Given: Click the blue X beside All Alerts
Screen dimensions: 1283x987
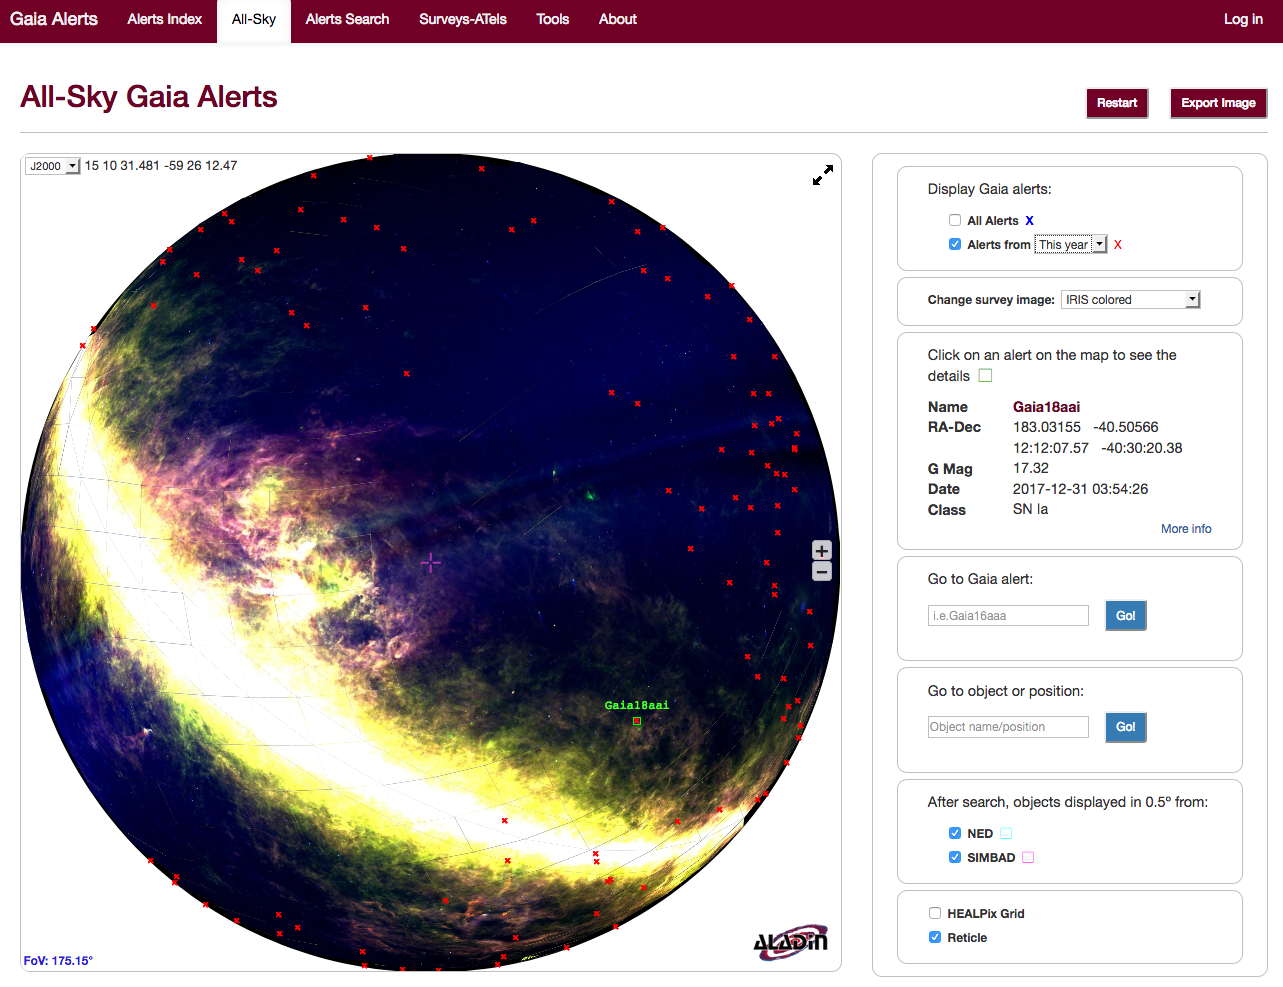Looking at the screenshot, I should click(1029, 221).
